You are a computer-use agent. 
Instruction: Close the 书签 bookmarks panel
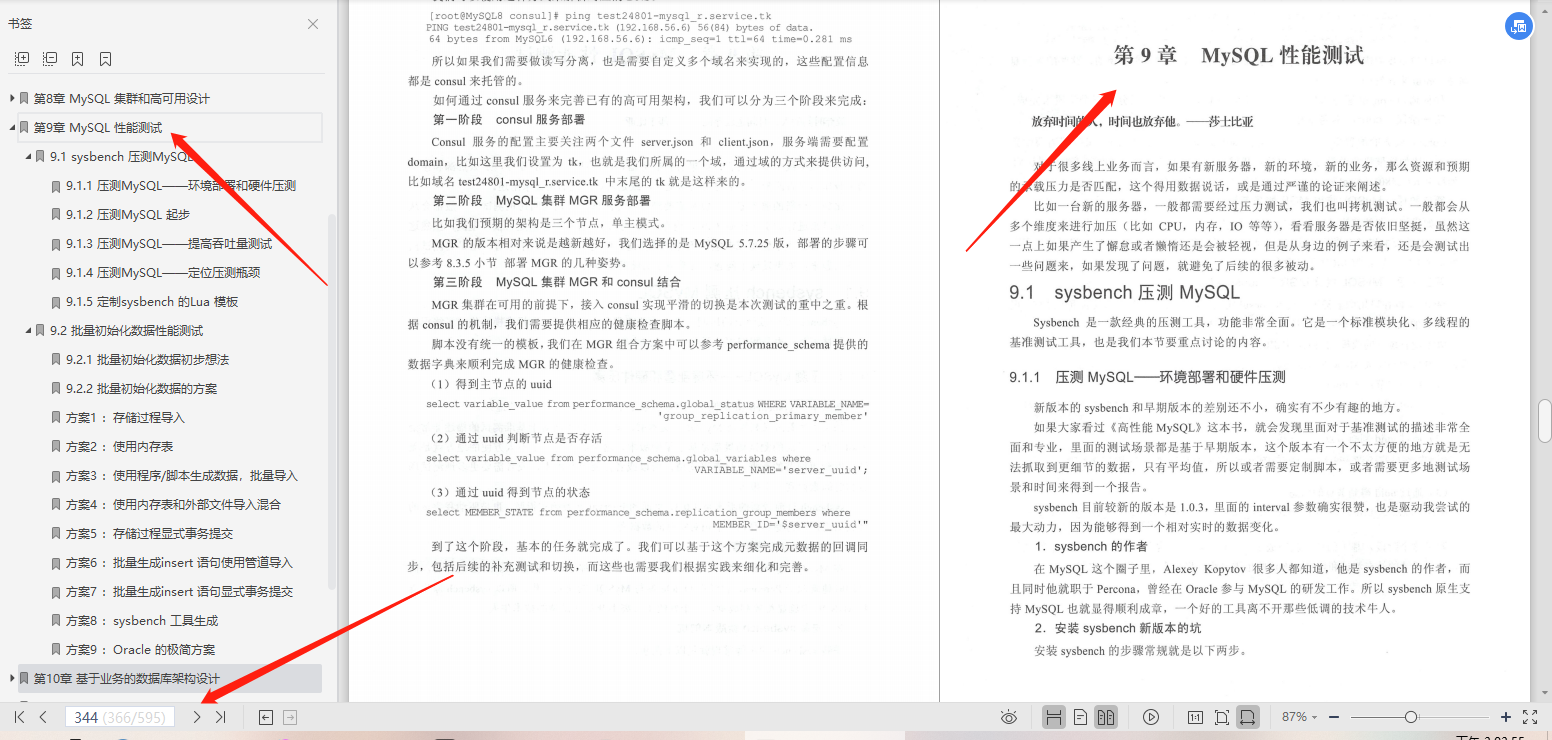(313, 24)
